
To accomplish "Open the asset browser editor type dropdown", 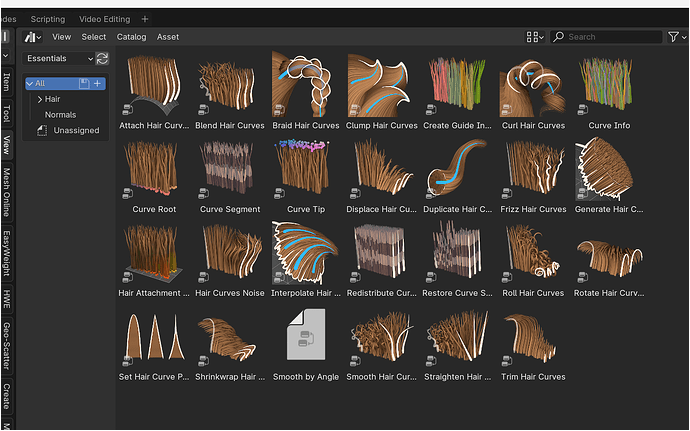I will [33, 37].
